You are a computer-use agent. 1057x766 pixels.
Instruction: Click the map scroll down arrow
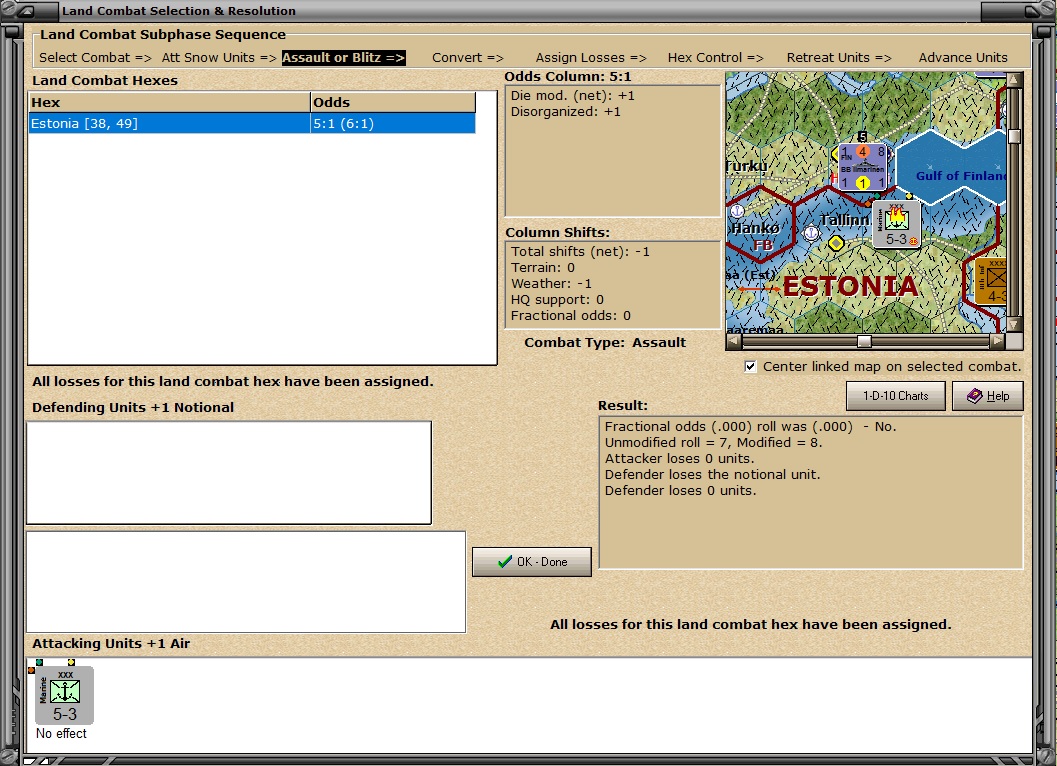(x=1014, y=325)
